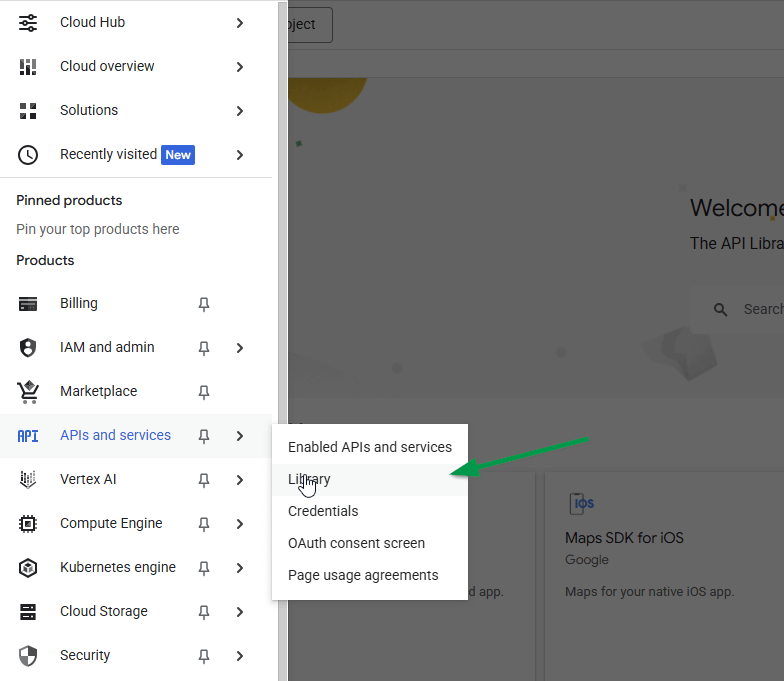Expand the APIs and services submenu arrow

click(240, 436)
